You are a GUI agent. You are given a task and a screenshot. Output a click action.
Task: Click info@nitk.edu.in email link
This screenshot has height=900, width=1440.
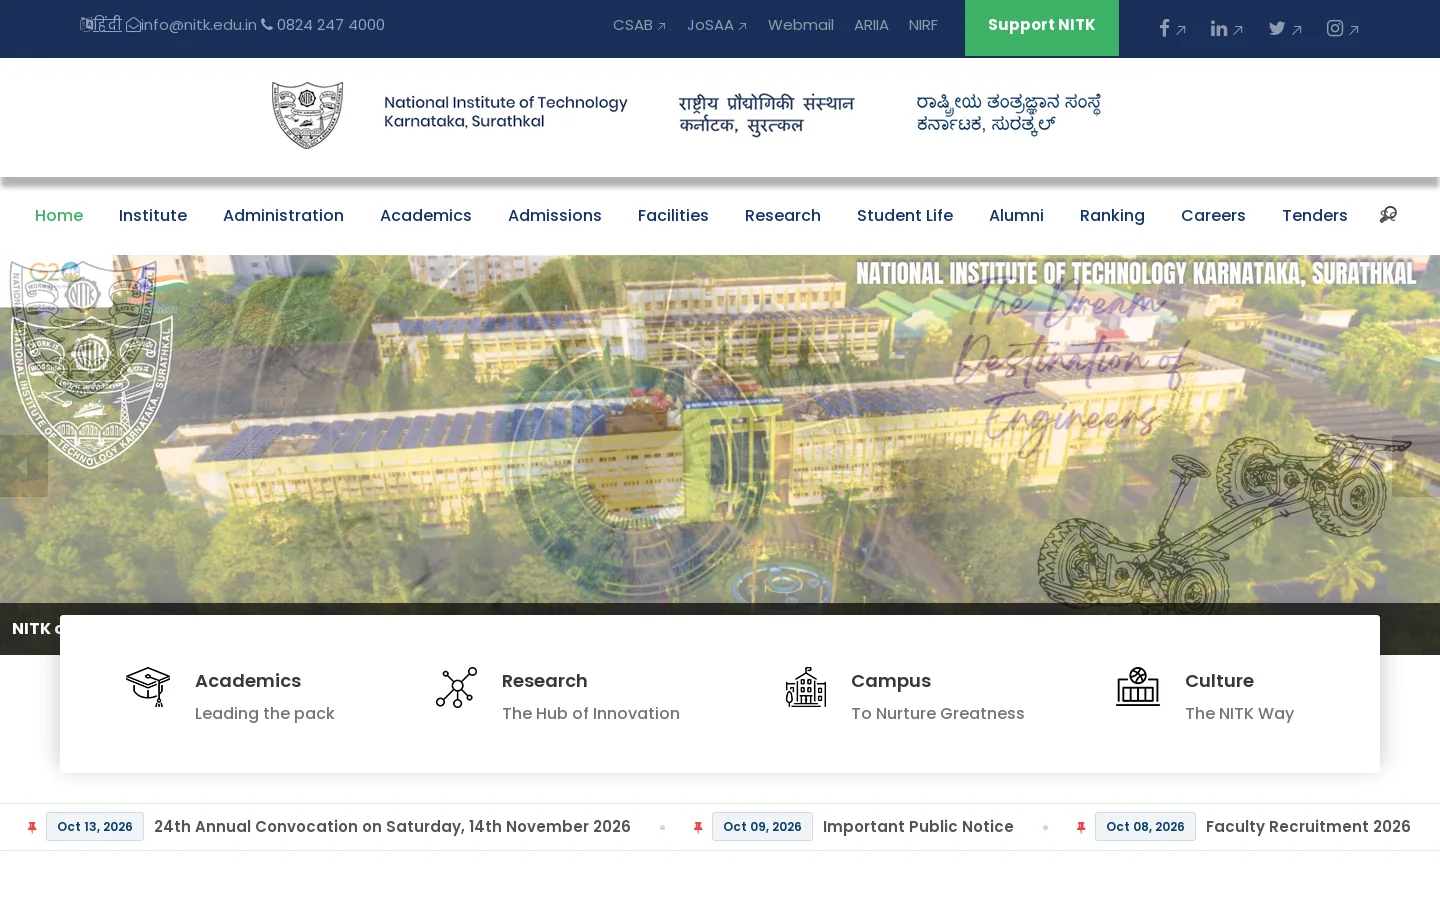pyautogui.click(x=198, y=25)
